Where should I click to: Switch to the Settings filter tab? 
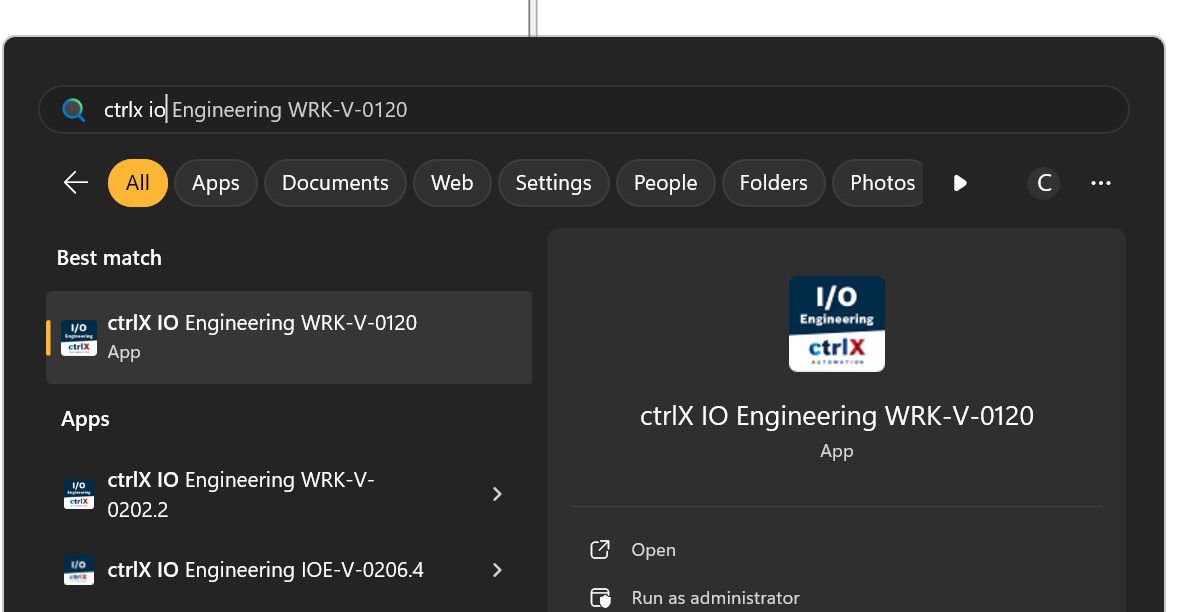click(x=553, y=183)
